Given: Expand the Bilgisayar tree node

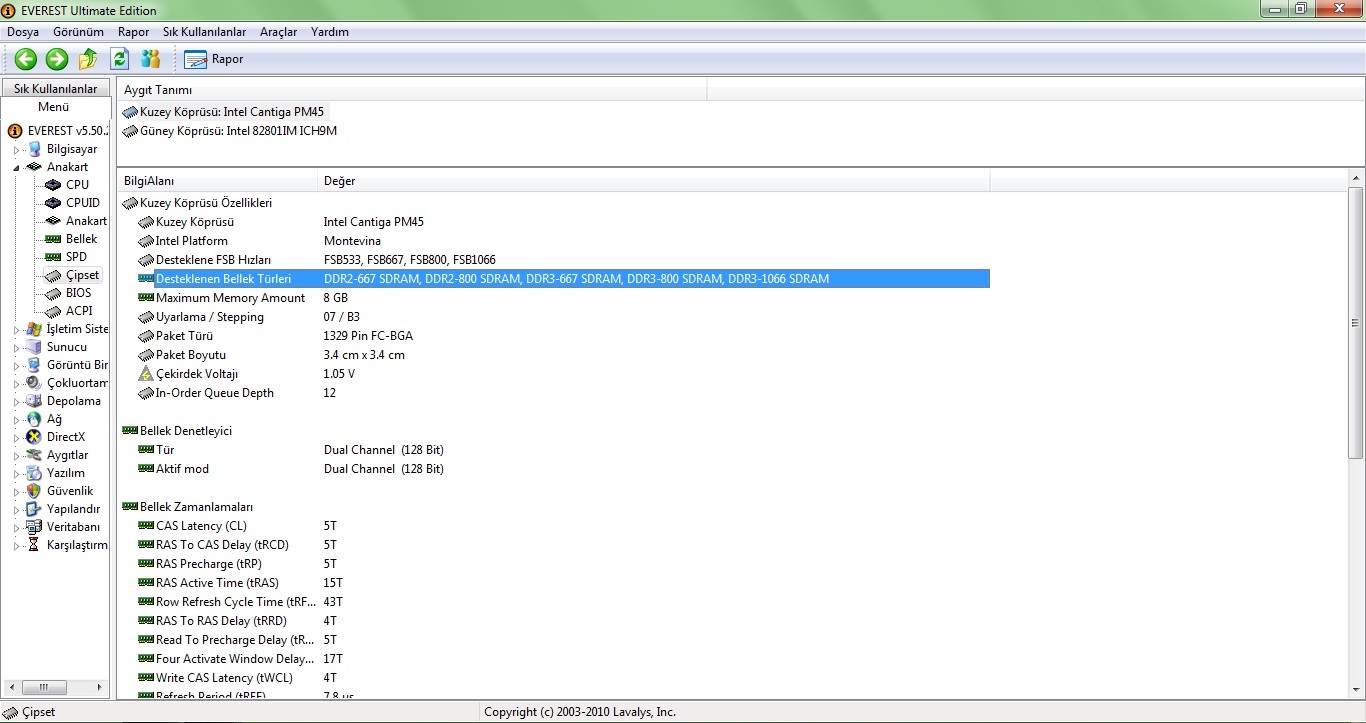Looking at the screenshot, I should click(x=17, y=149).
